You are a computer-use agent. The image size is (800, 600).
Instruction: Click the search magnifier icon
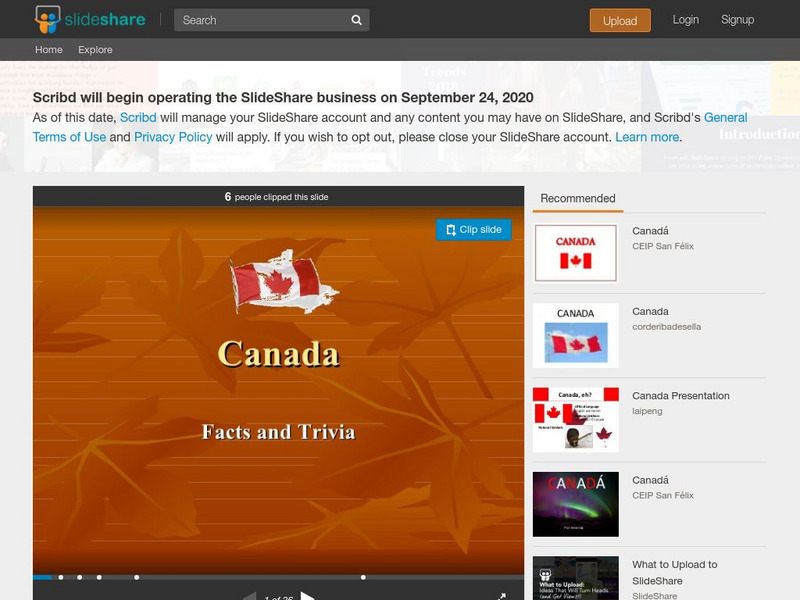pyautogui.click(x=356, y=20)
